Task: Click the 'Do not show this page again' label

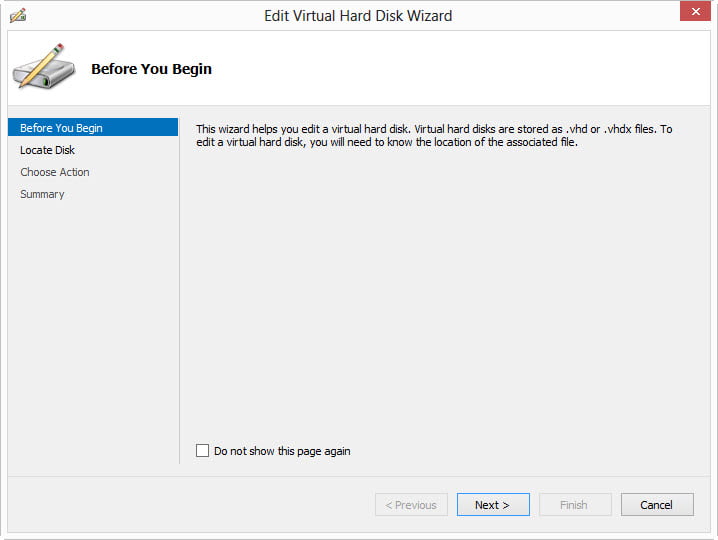Action: click(282, 451)
